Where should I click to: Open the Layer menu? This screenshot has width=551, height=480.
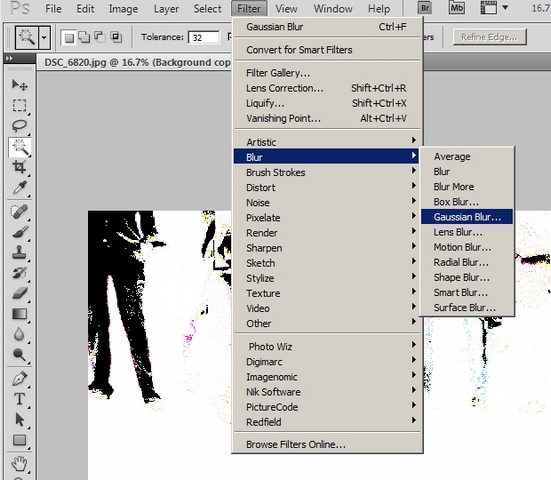(x=166, y=8)
